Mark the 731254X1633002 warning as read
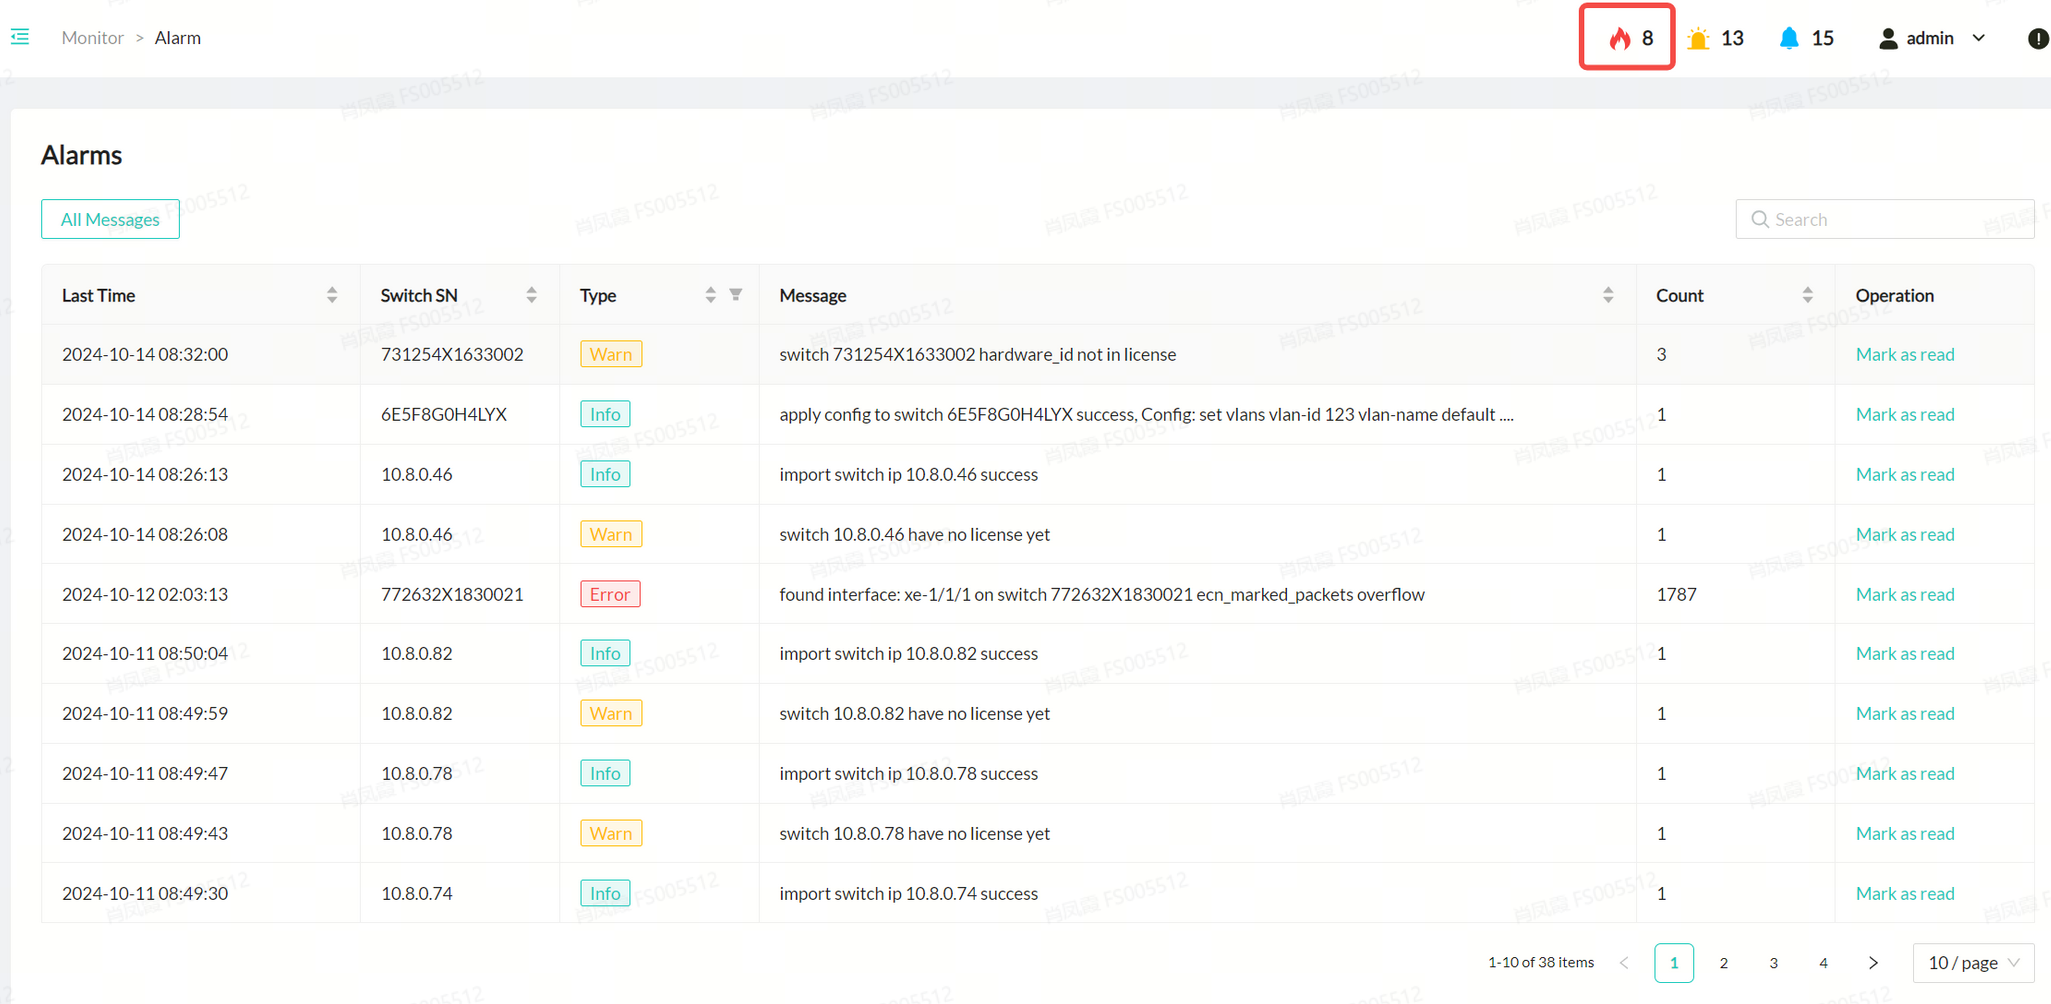 coord(1904,354)
